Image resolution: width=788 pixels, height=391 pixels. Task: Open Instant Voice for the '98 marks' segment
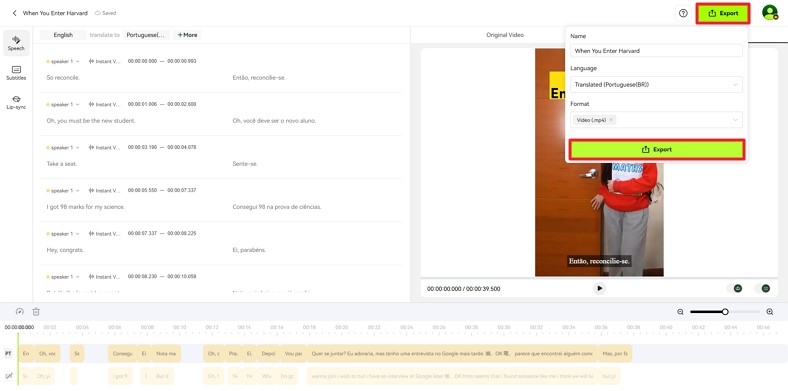[105, 190]
